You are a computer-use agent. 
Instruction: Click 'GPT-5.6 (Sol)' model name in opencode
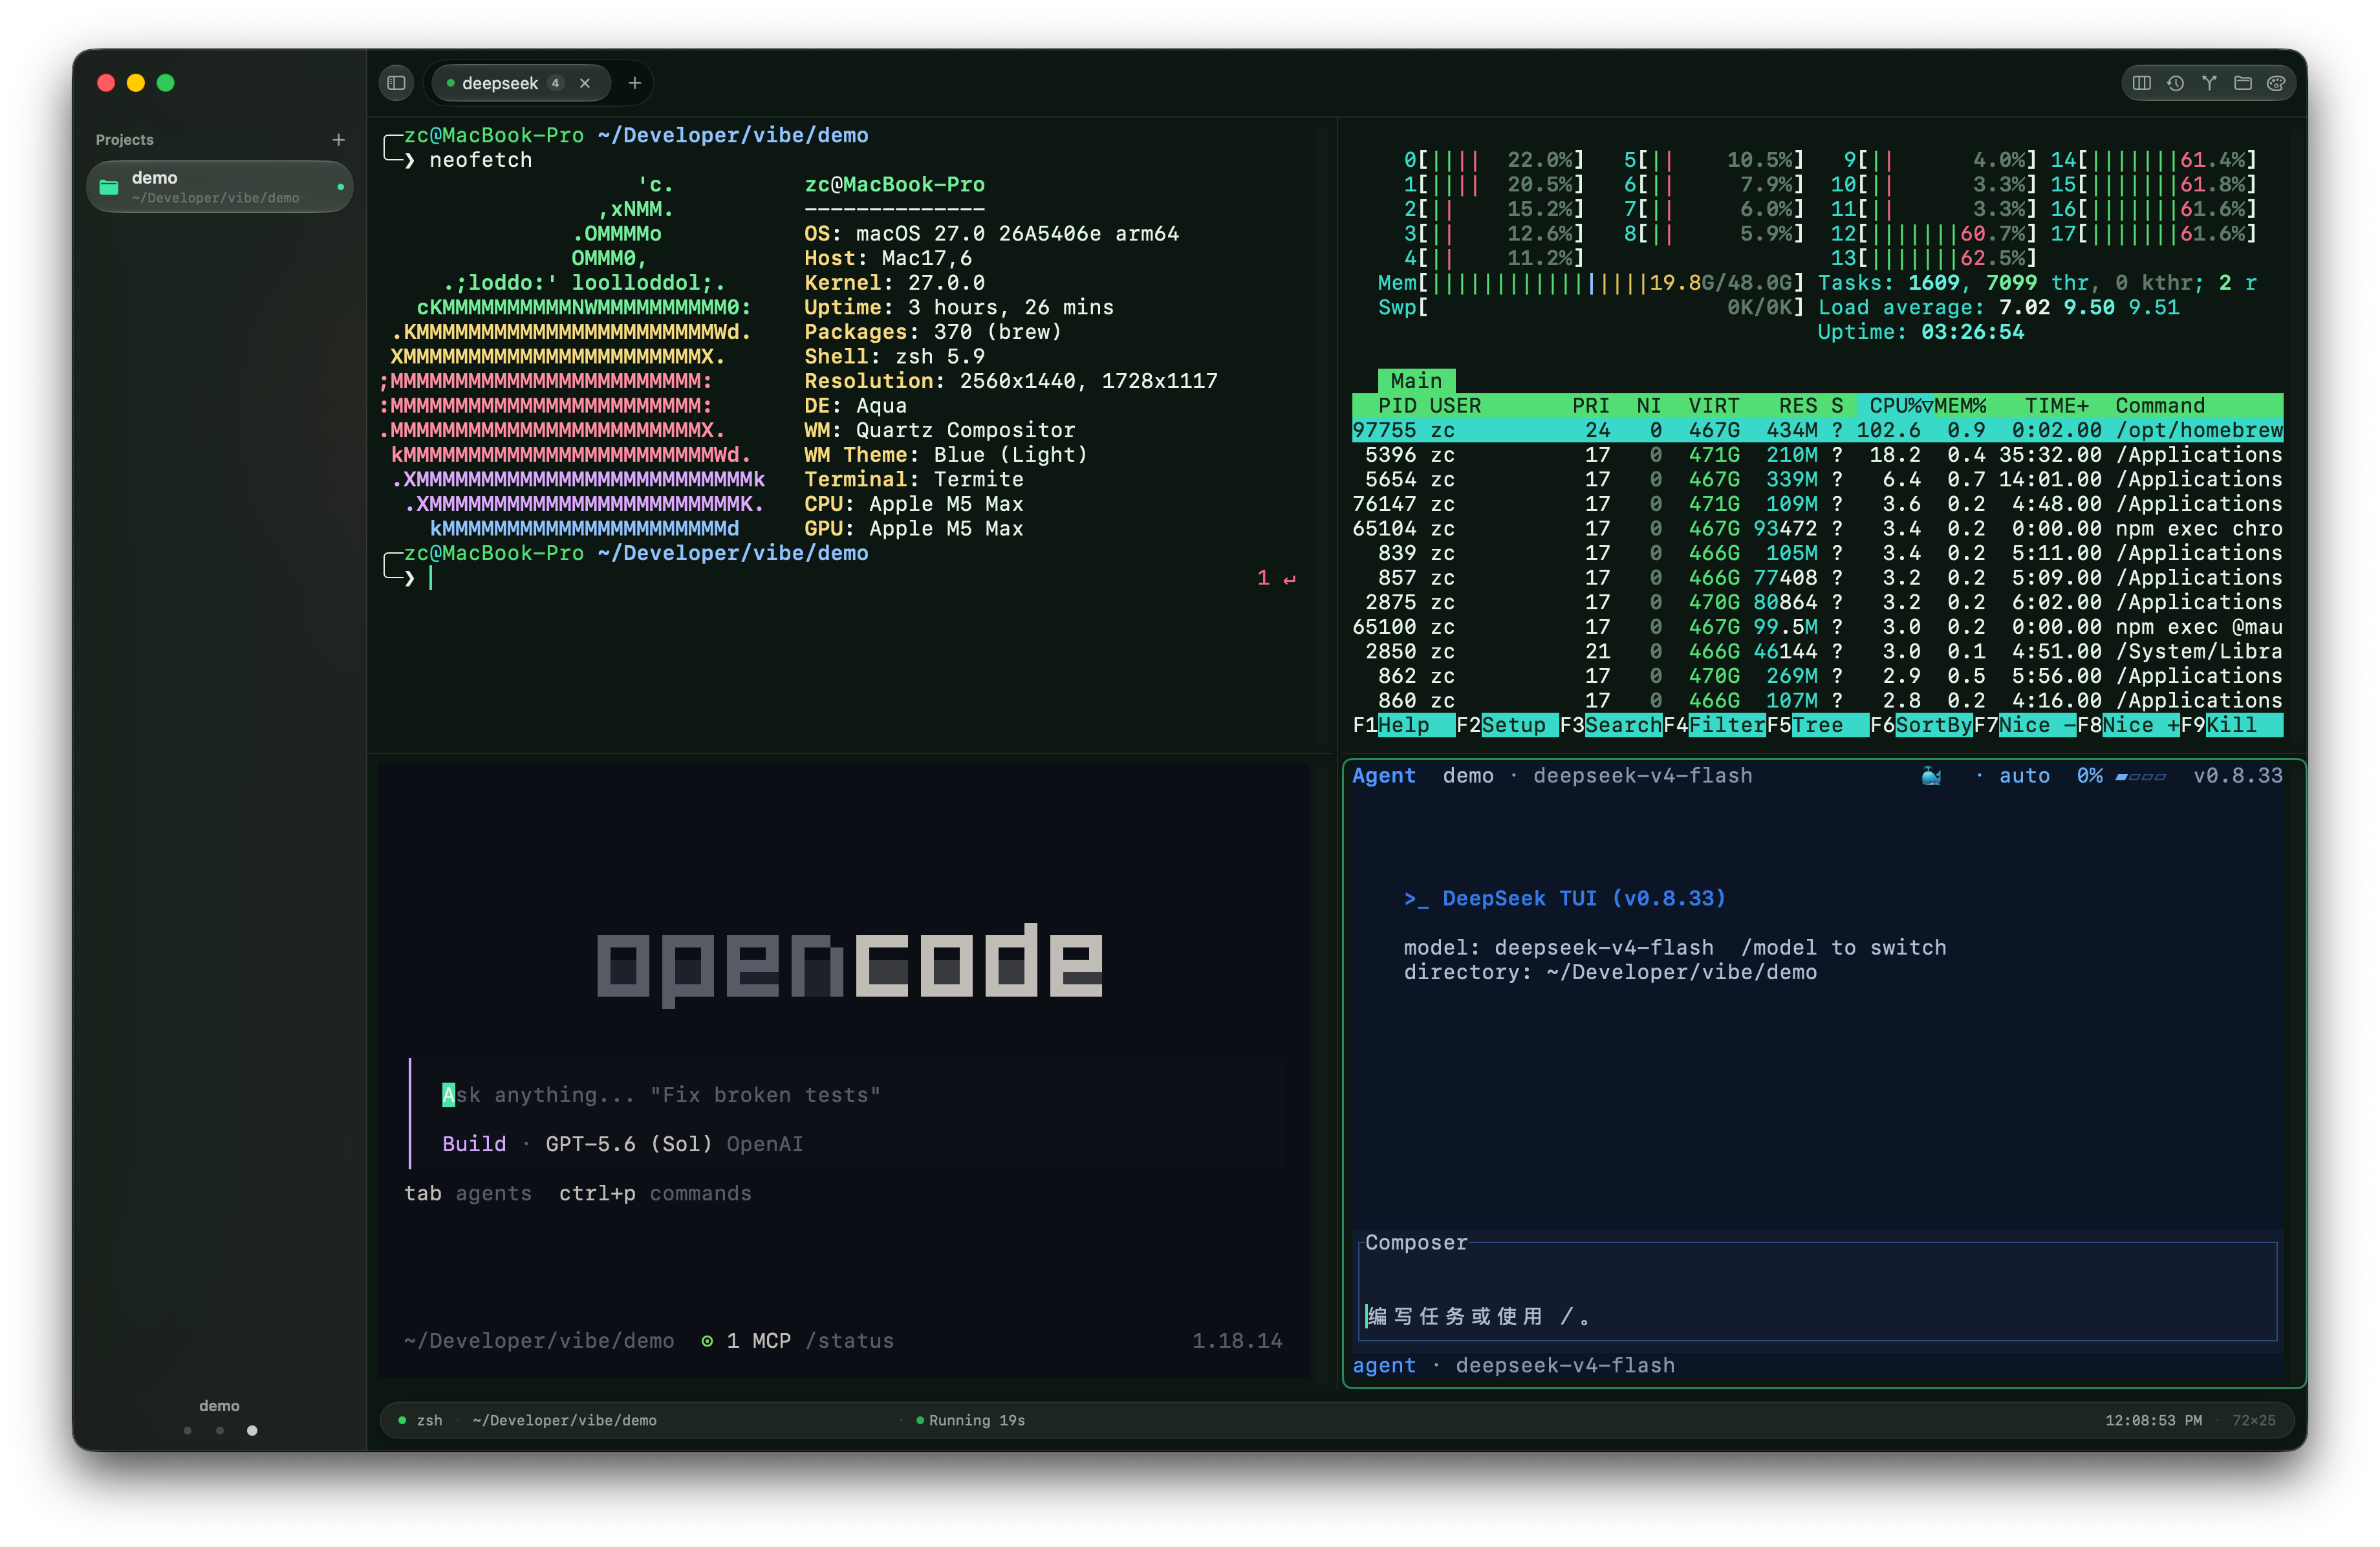628,1144
